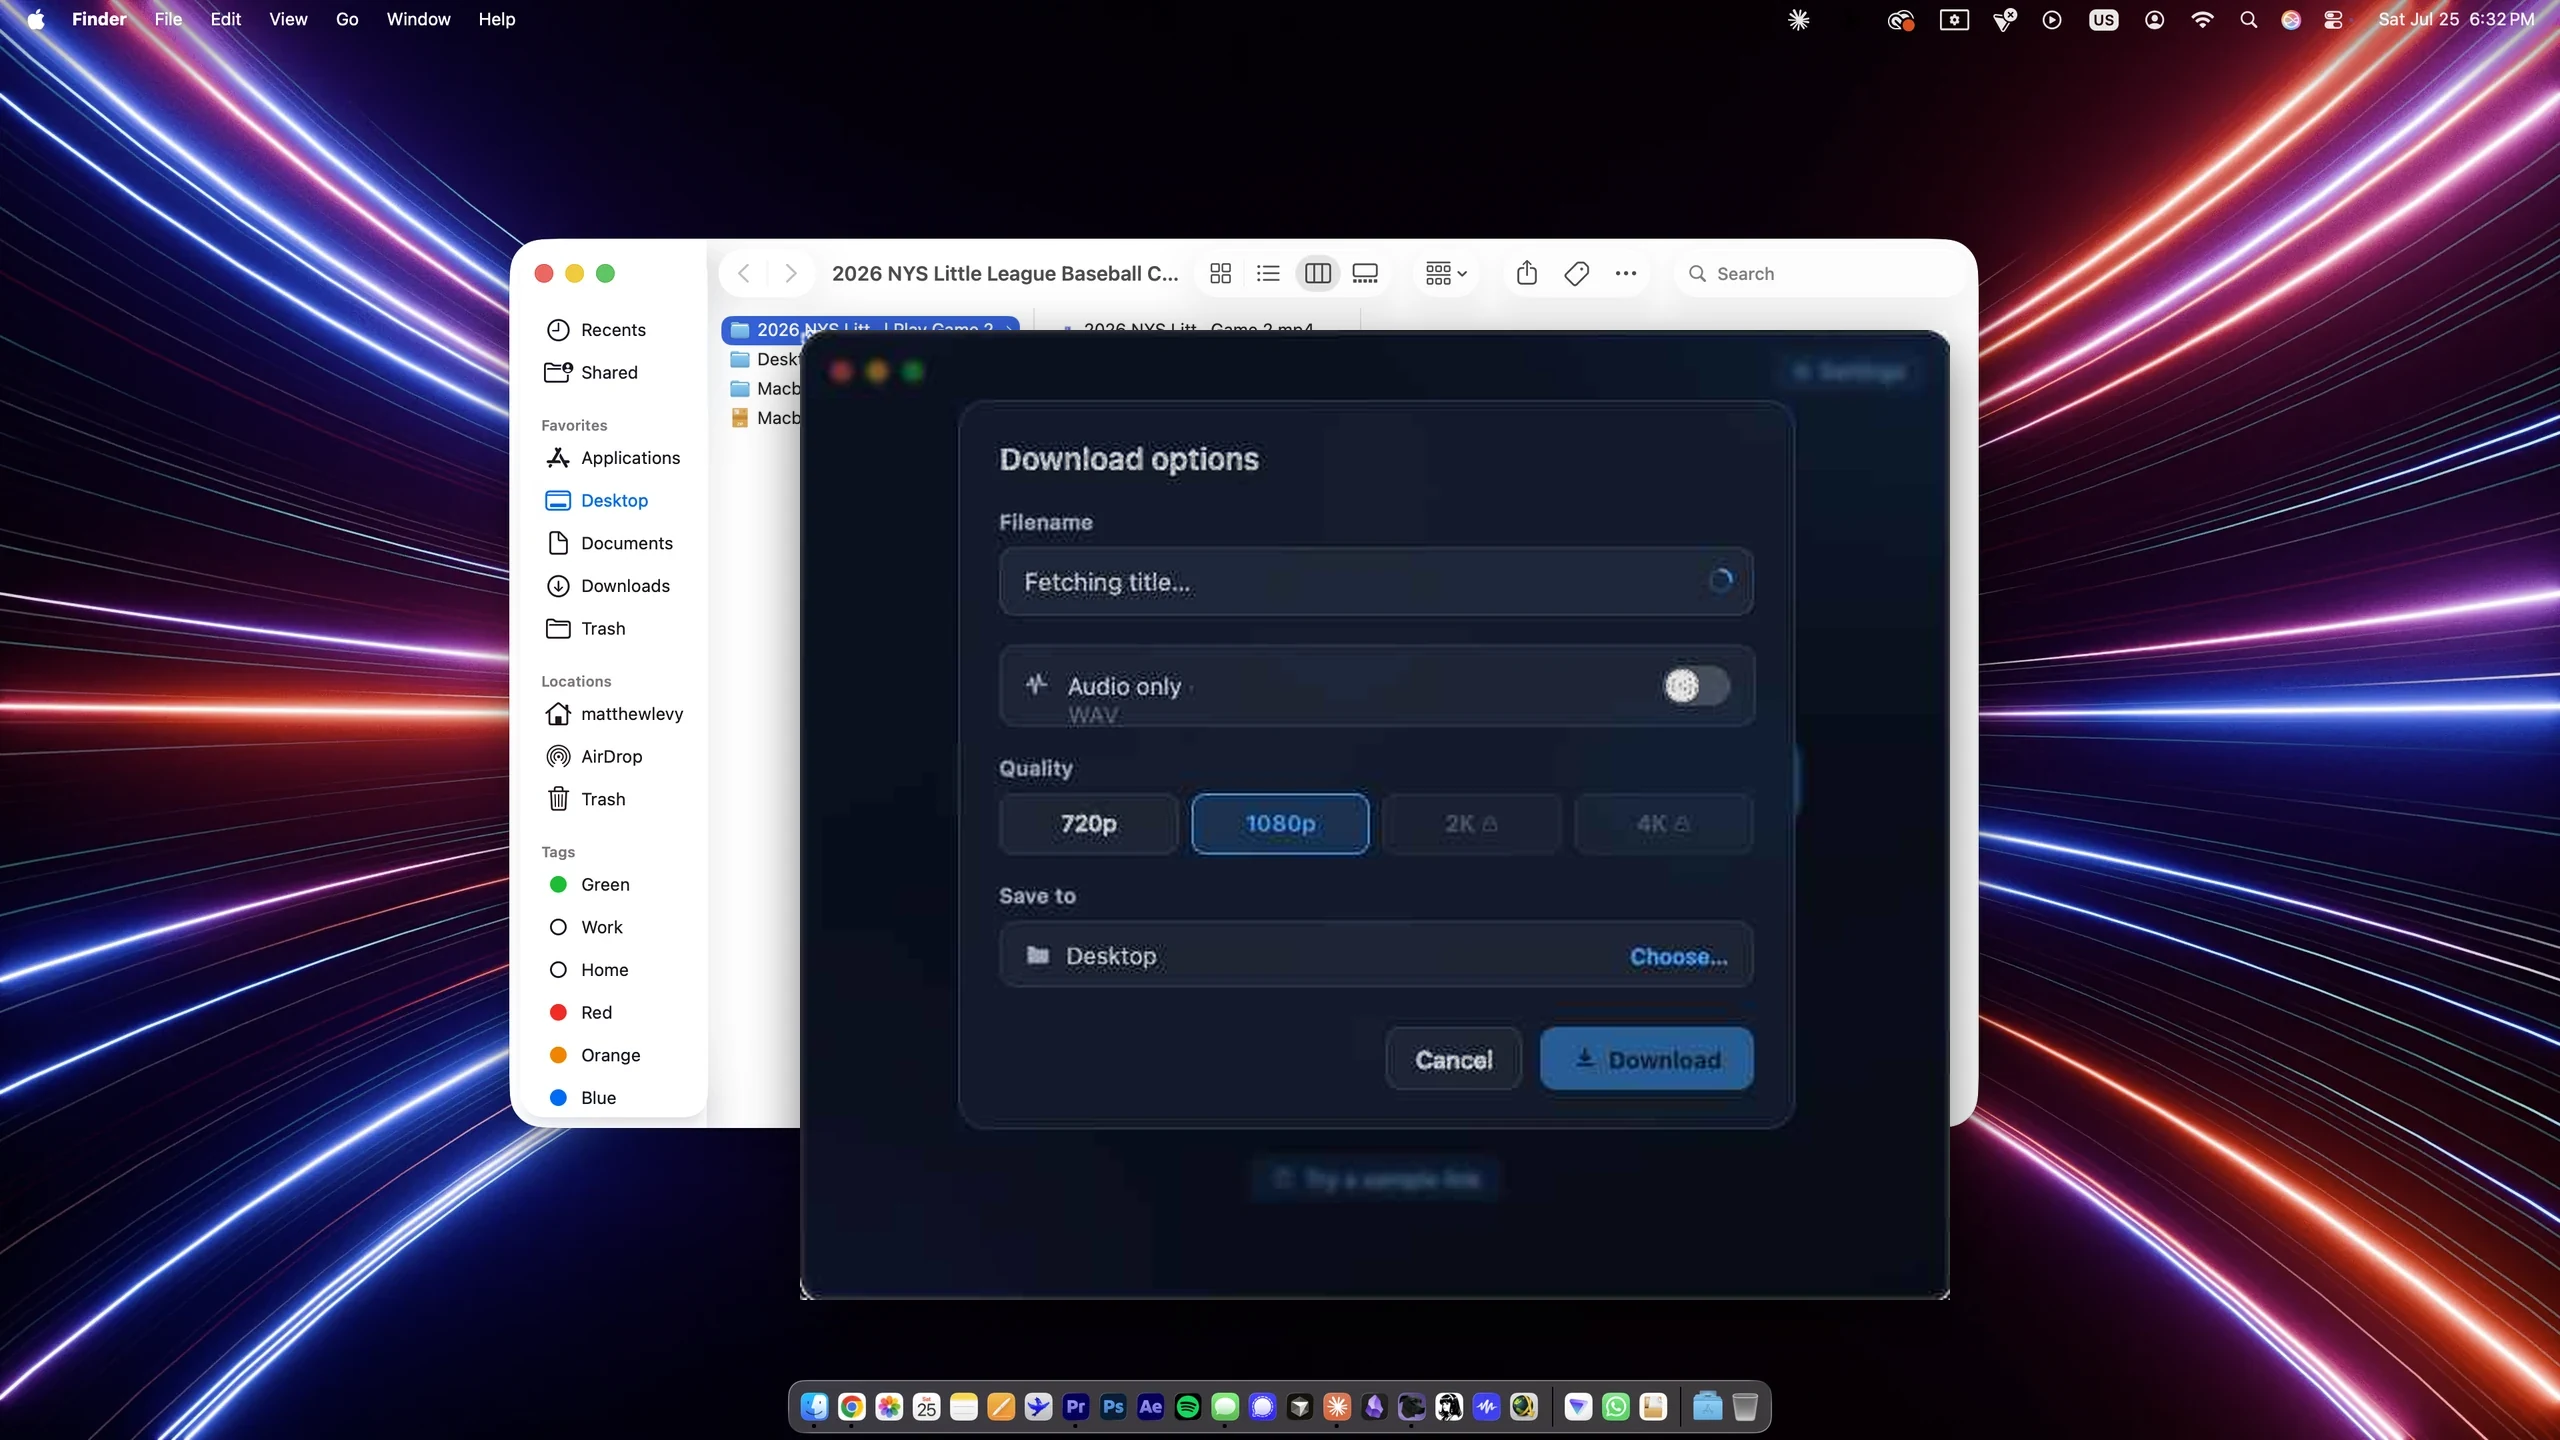Viewport: 2560px width, 1440px height.
Task: Open Finder File menu
Action: click(168, 19)
